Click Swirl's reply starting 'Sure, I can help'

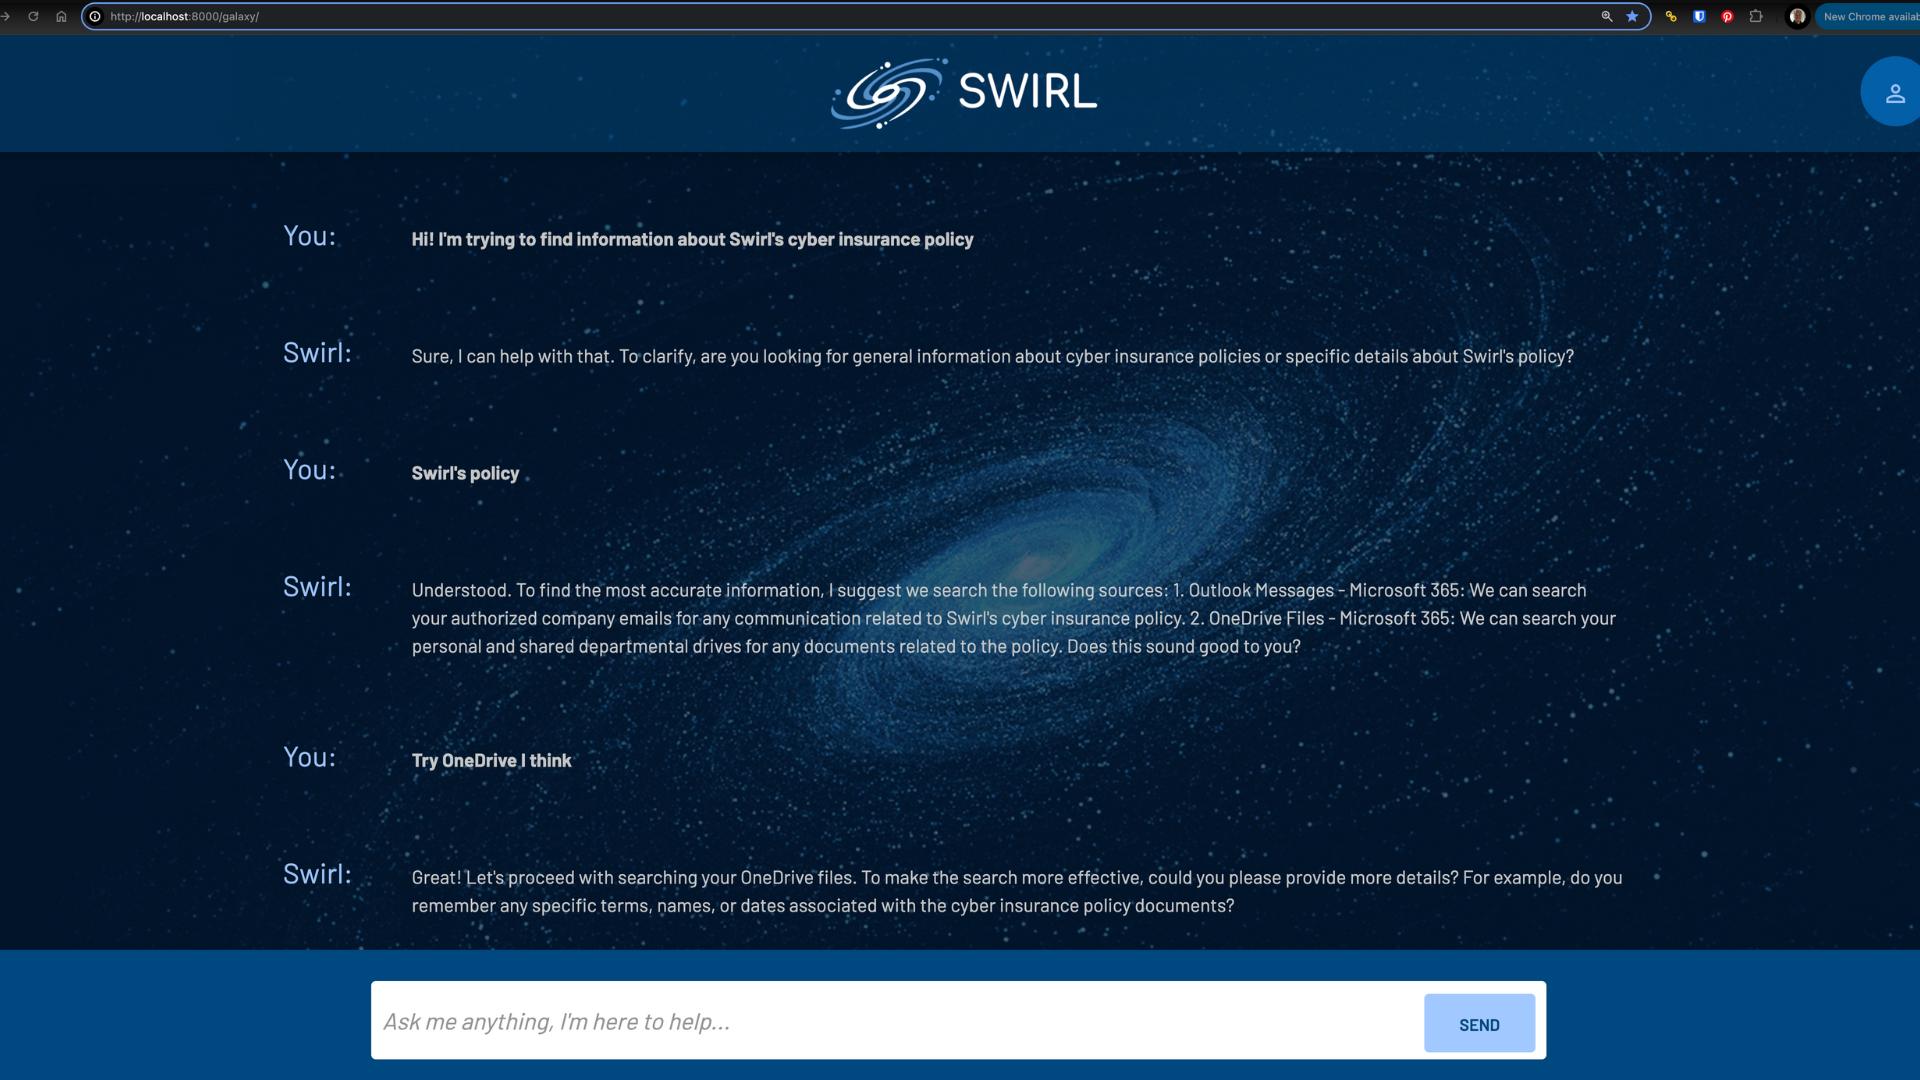(992, 356)
